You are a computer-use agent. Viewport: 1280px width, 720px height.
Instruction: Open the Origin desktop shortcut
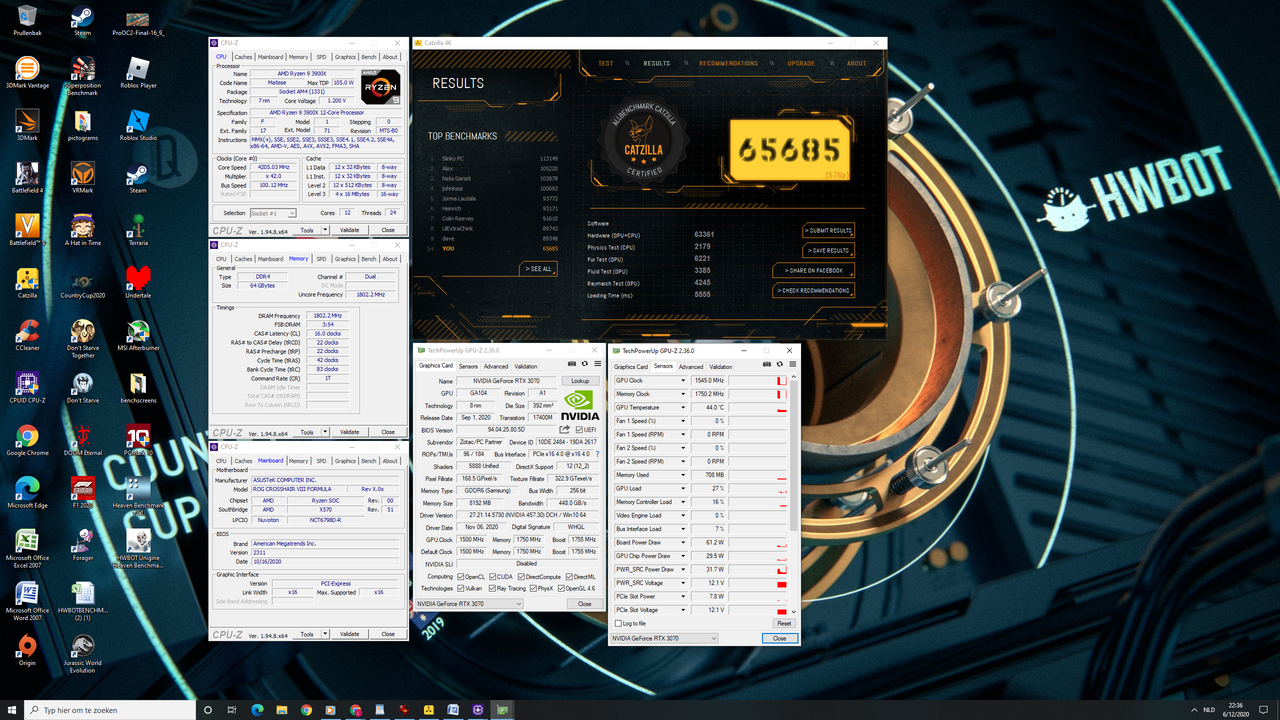[27, 650]
